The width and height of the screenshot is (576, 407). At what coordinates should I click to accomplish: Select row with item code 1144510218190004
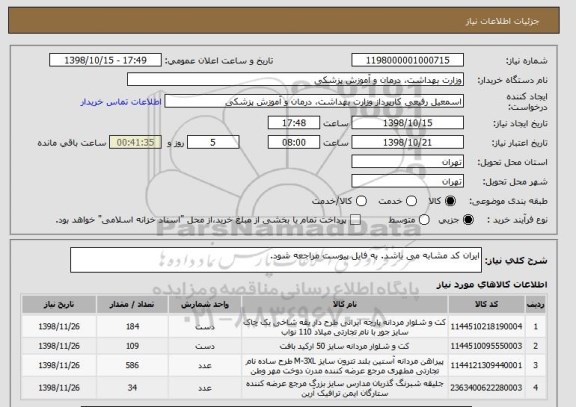click(284, 327)
